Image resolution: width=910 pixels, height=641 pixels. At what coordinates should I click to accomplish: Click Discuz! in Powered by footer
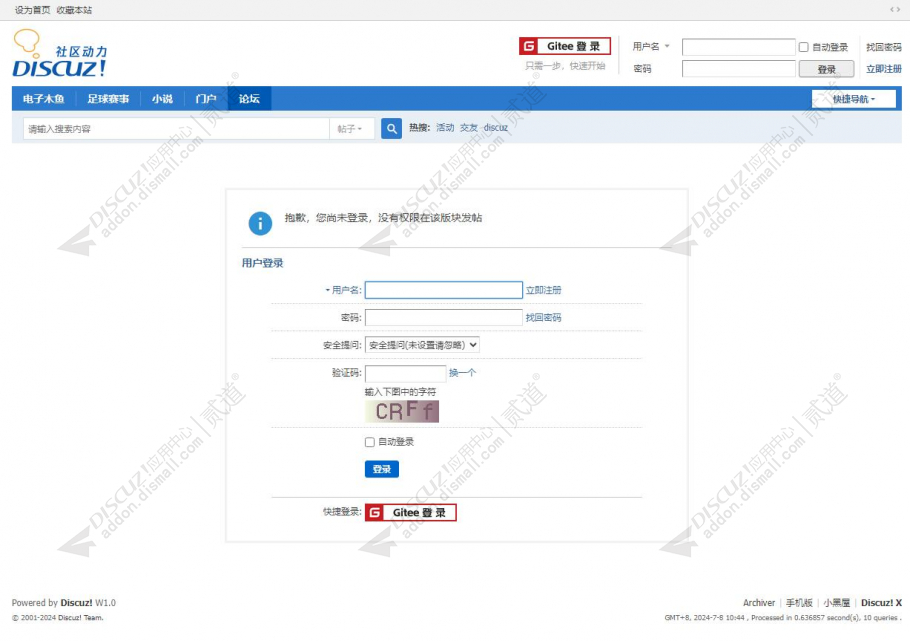click(77, 603)
